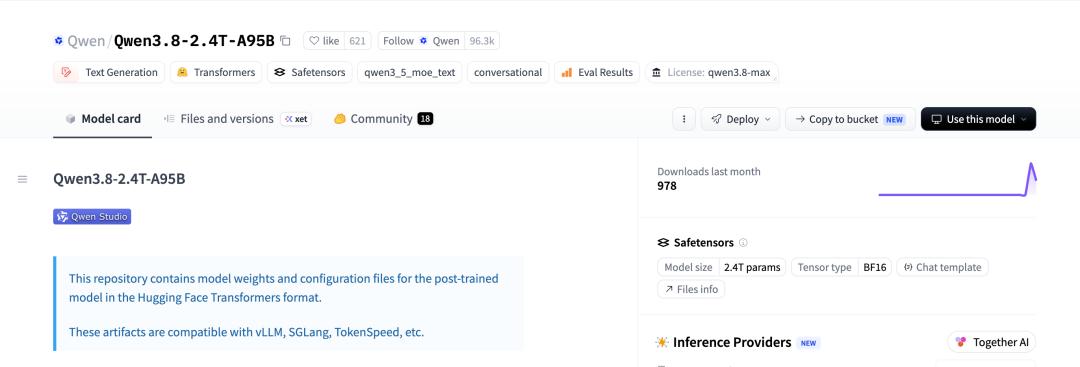Image resolution: width=1080 pixels, height=367 pixels.
Task: Click the Qwen organization logo beside the title
Action: pos(59,41)
